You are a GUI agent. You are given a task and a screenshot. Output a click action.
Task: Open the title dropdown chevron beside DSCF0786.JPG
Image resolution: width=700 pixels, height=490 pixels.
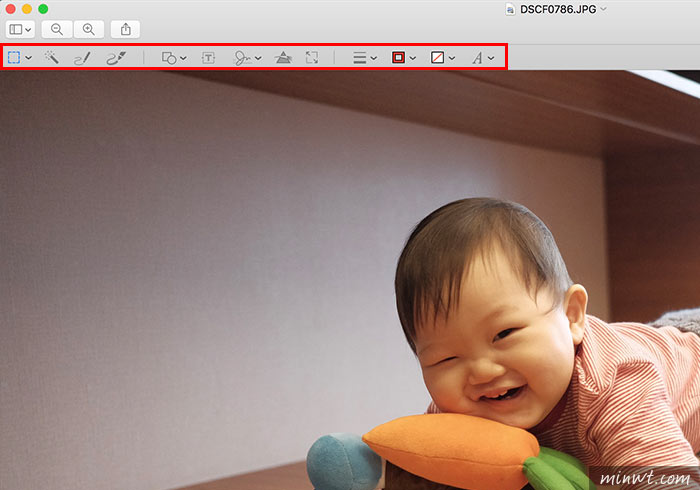pyautogui.click(x=604, y=9)
